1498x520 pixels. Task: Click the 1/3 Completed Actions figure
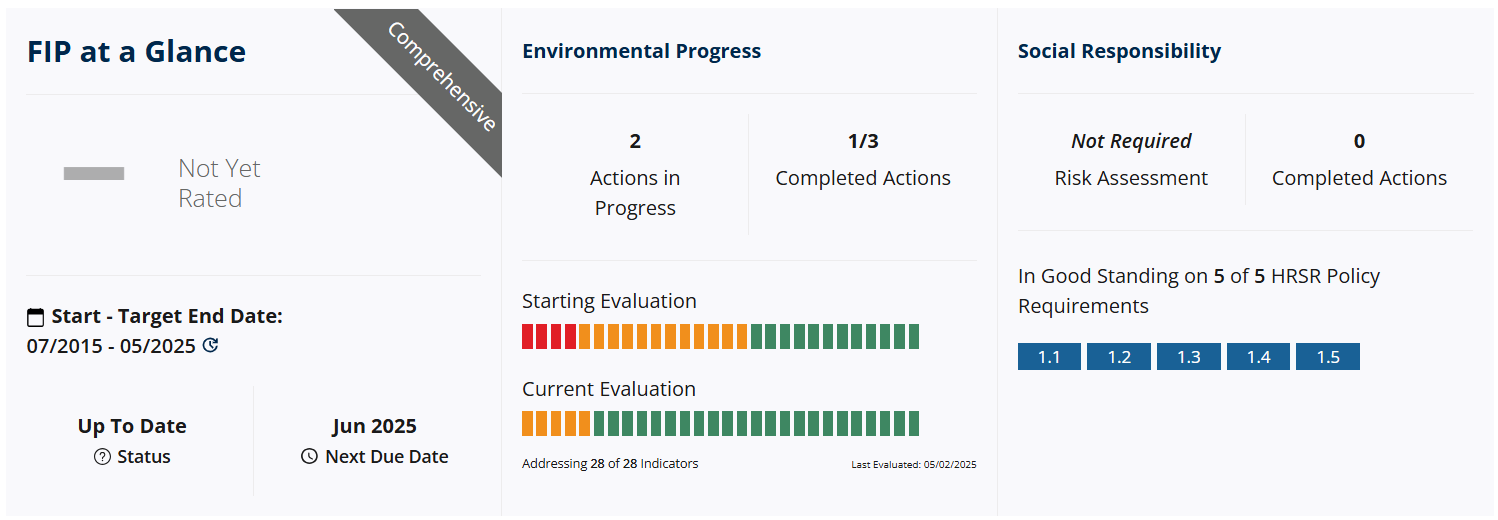click(863, 141)
